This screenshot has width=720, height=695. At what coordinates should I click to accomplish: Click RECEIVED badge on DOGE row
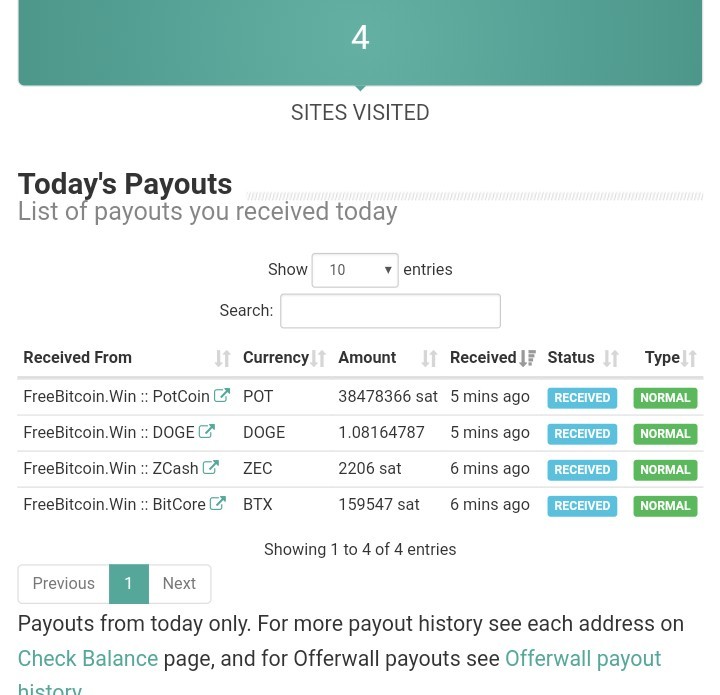click(x=582, y=434)
